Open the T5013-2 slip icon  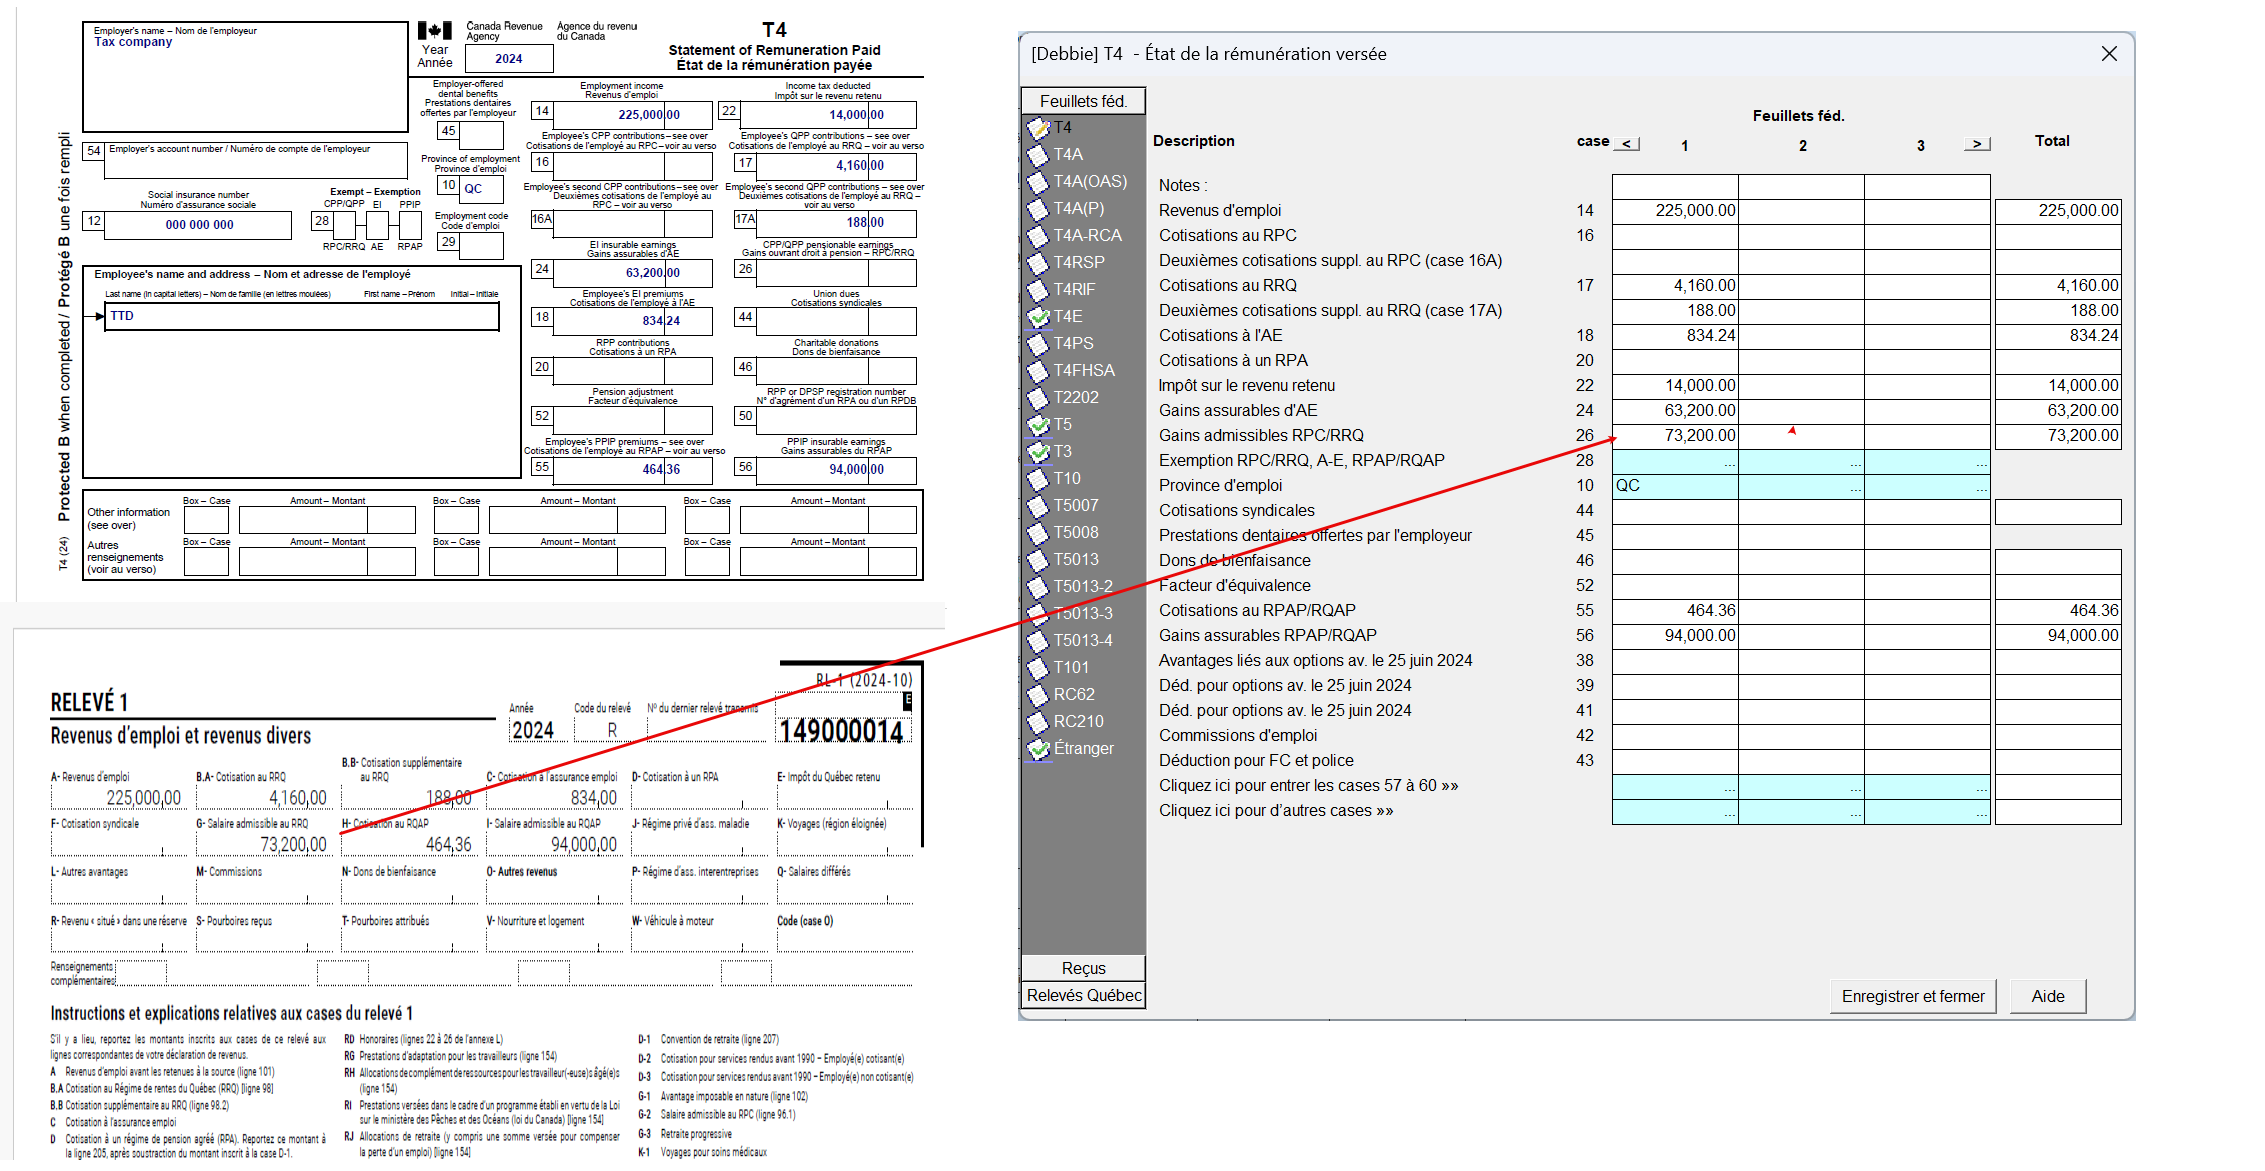[1038, 587]
